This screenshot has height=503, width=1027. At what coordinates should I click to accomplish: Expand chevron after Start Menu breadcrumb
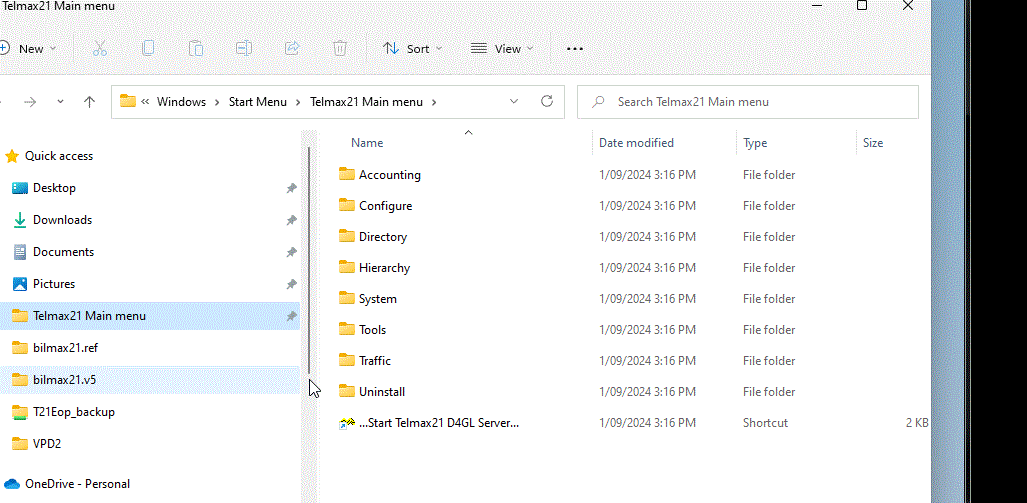point(298,102)
